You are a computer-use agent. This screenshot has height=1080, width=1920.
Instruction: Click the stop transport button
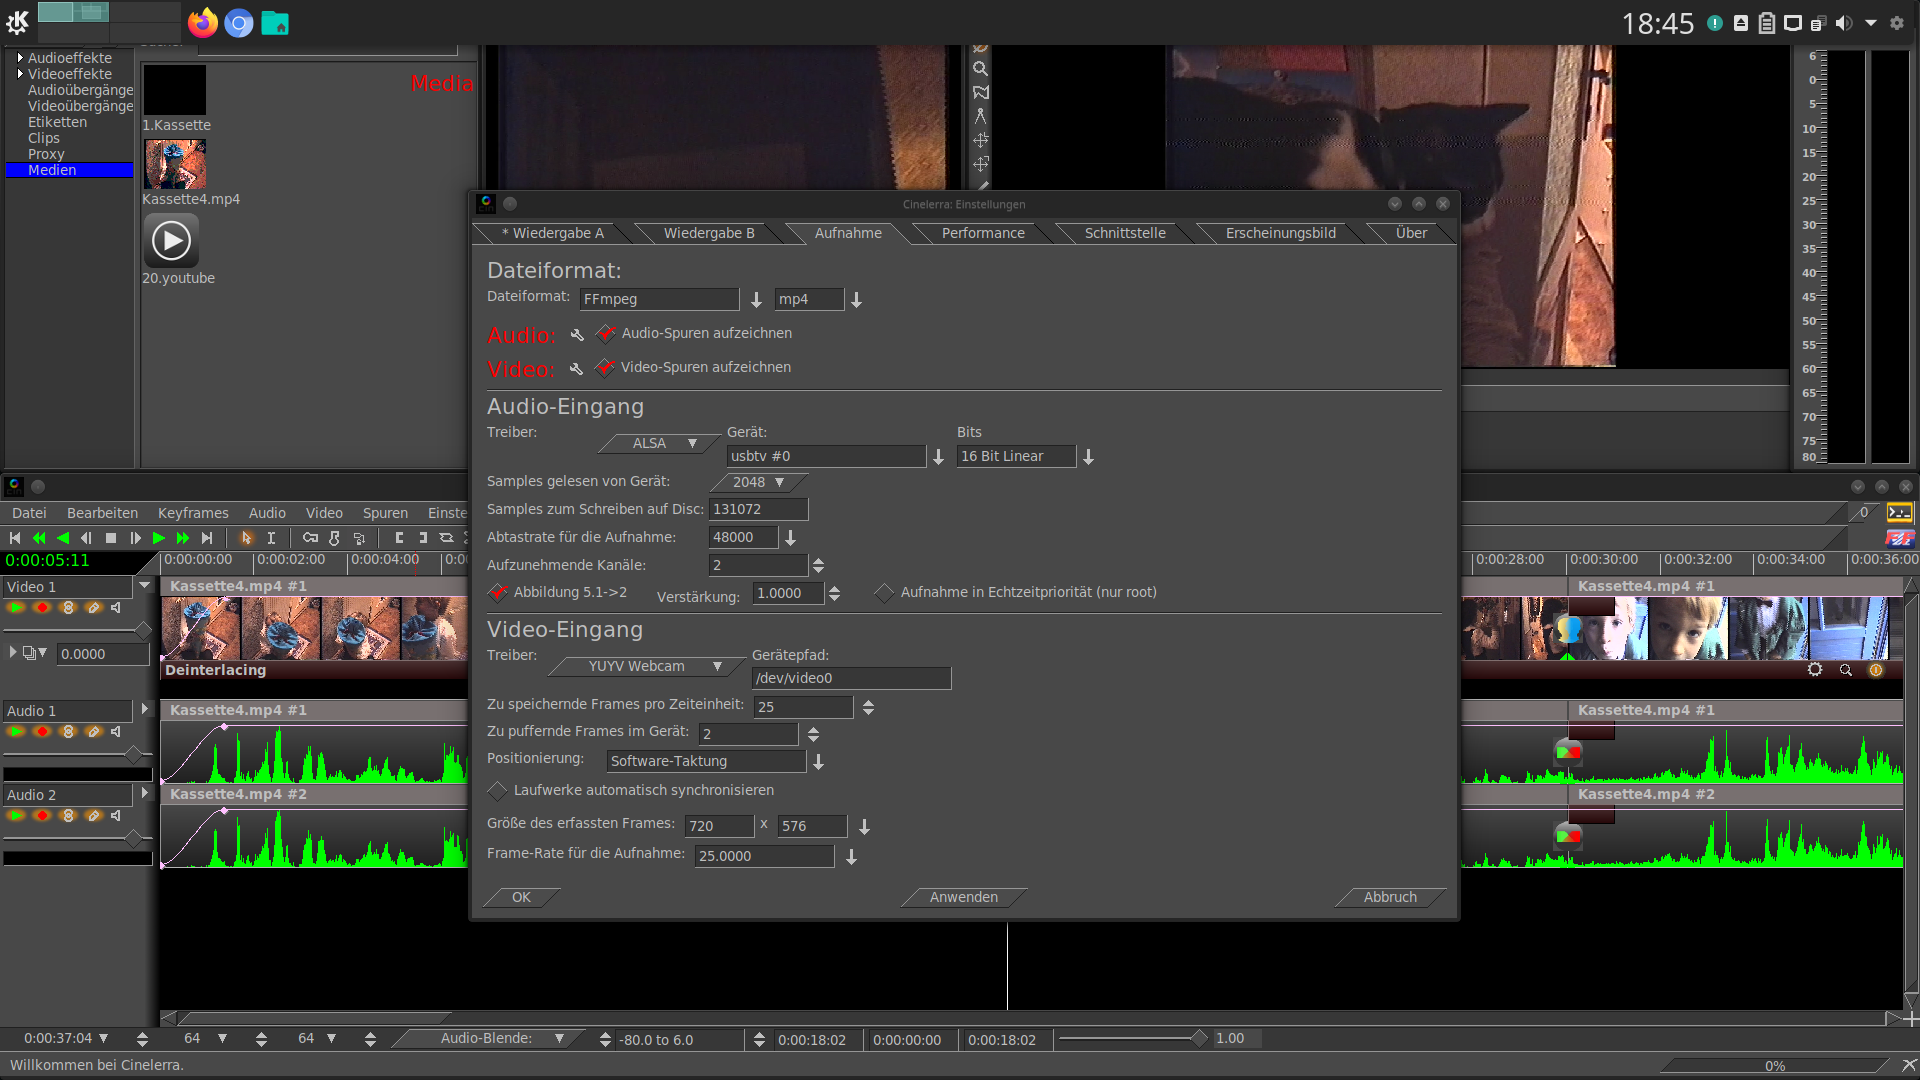pyautogui.click(x=111, y=538)
